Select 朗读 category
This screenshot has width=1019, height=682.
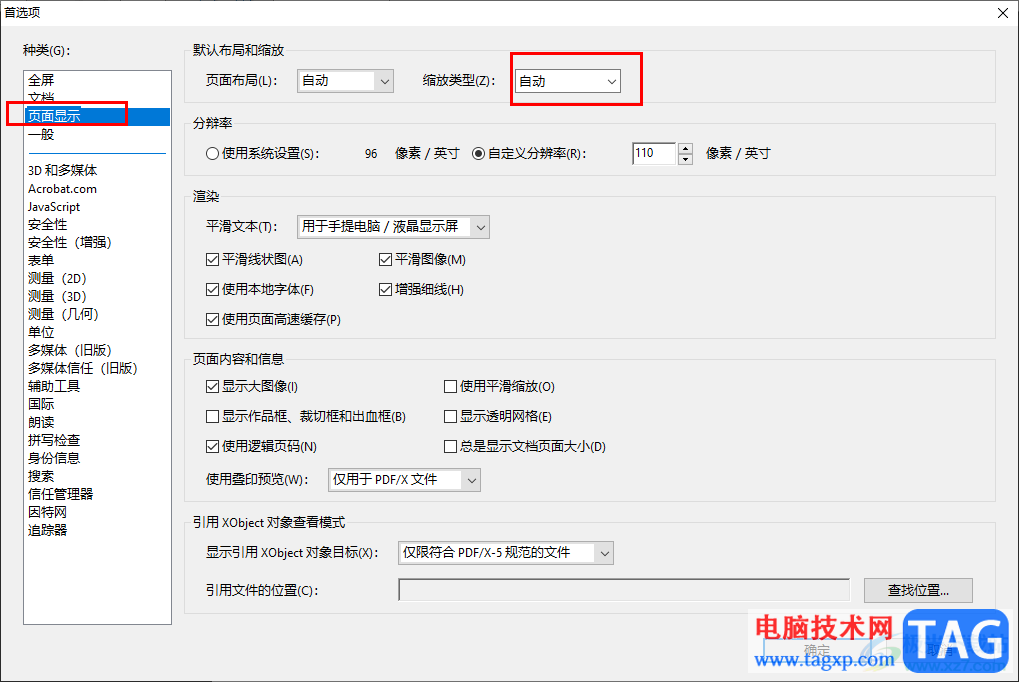tap(41, 423)
